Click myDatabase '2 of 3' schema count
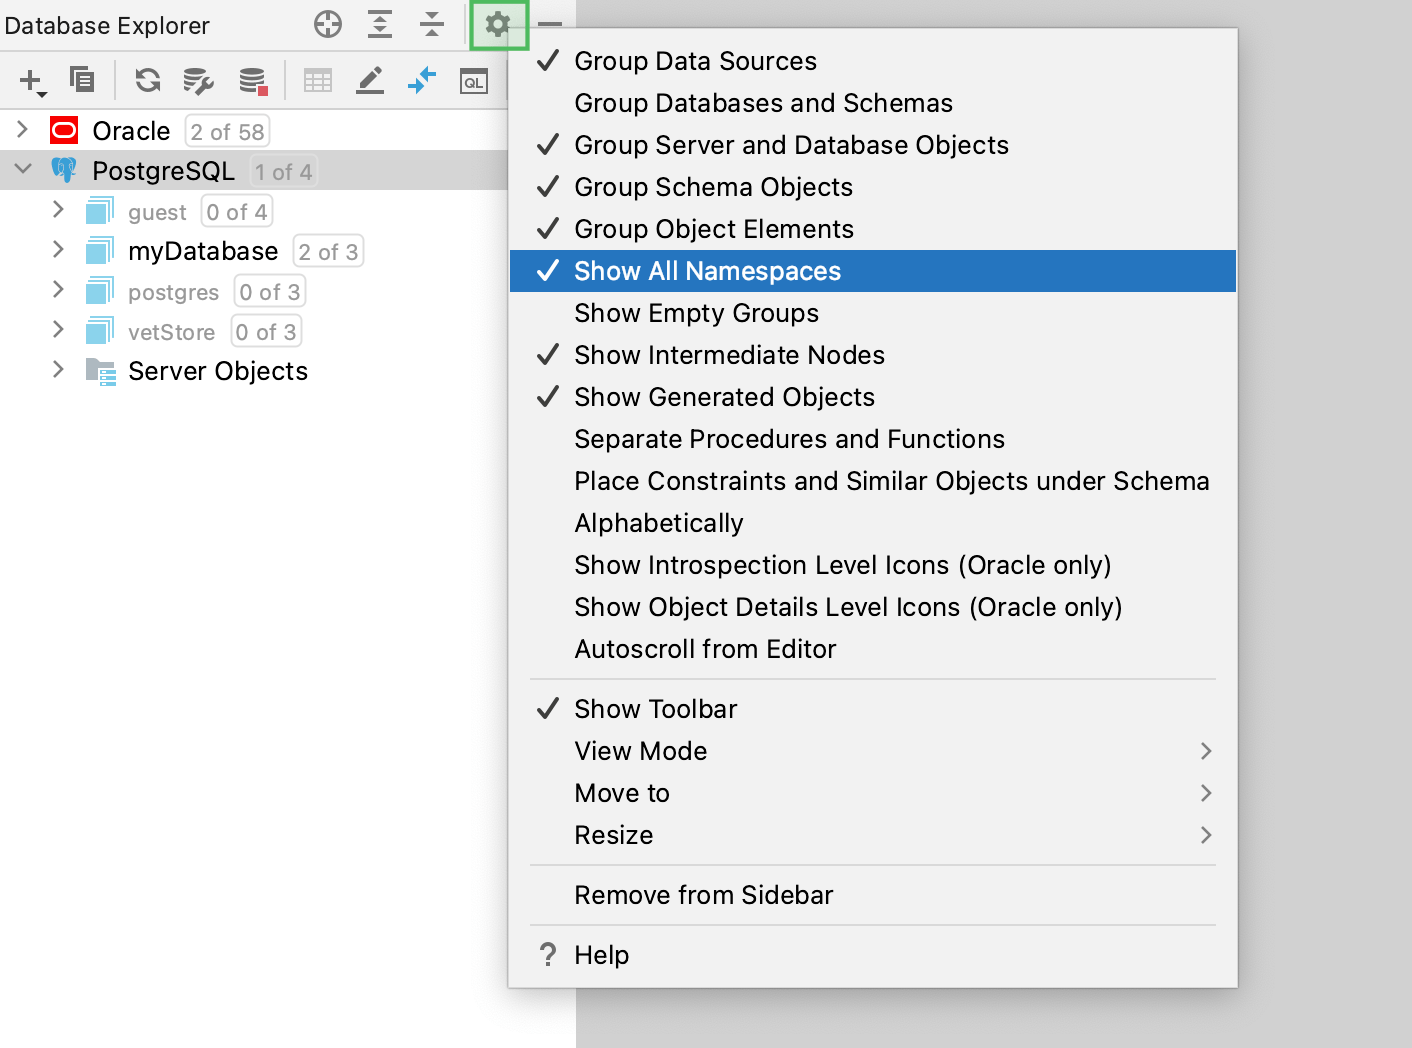 point(328,251)
